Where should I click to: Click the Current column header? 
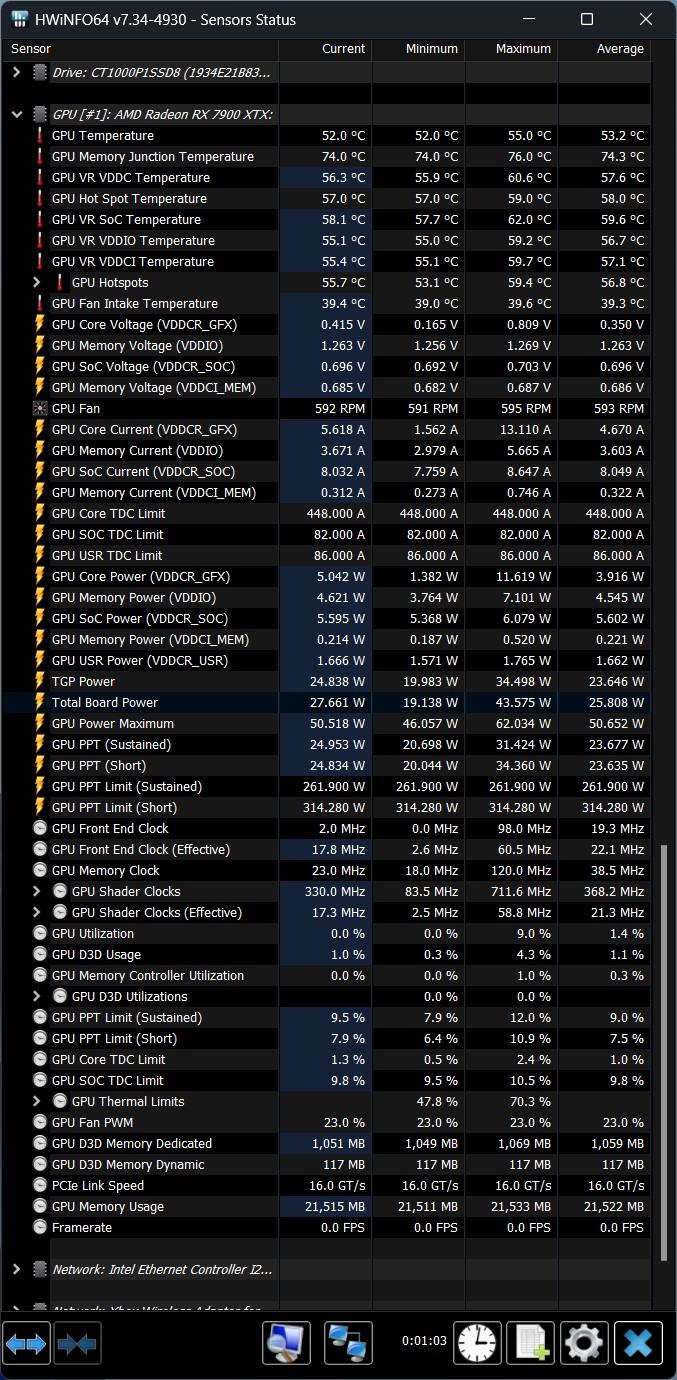pos(325,48)
